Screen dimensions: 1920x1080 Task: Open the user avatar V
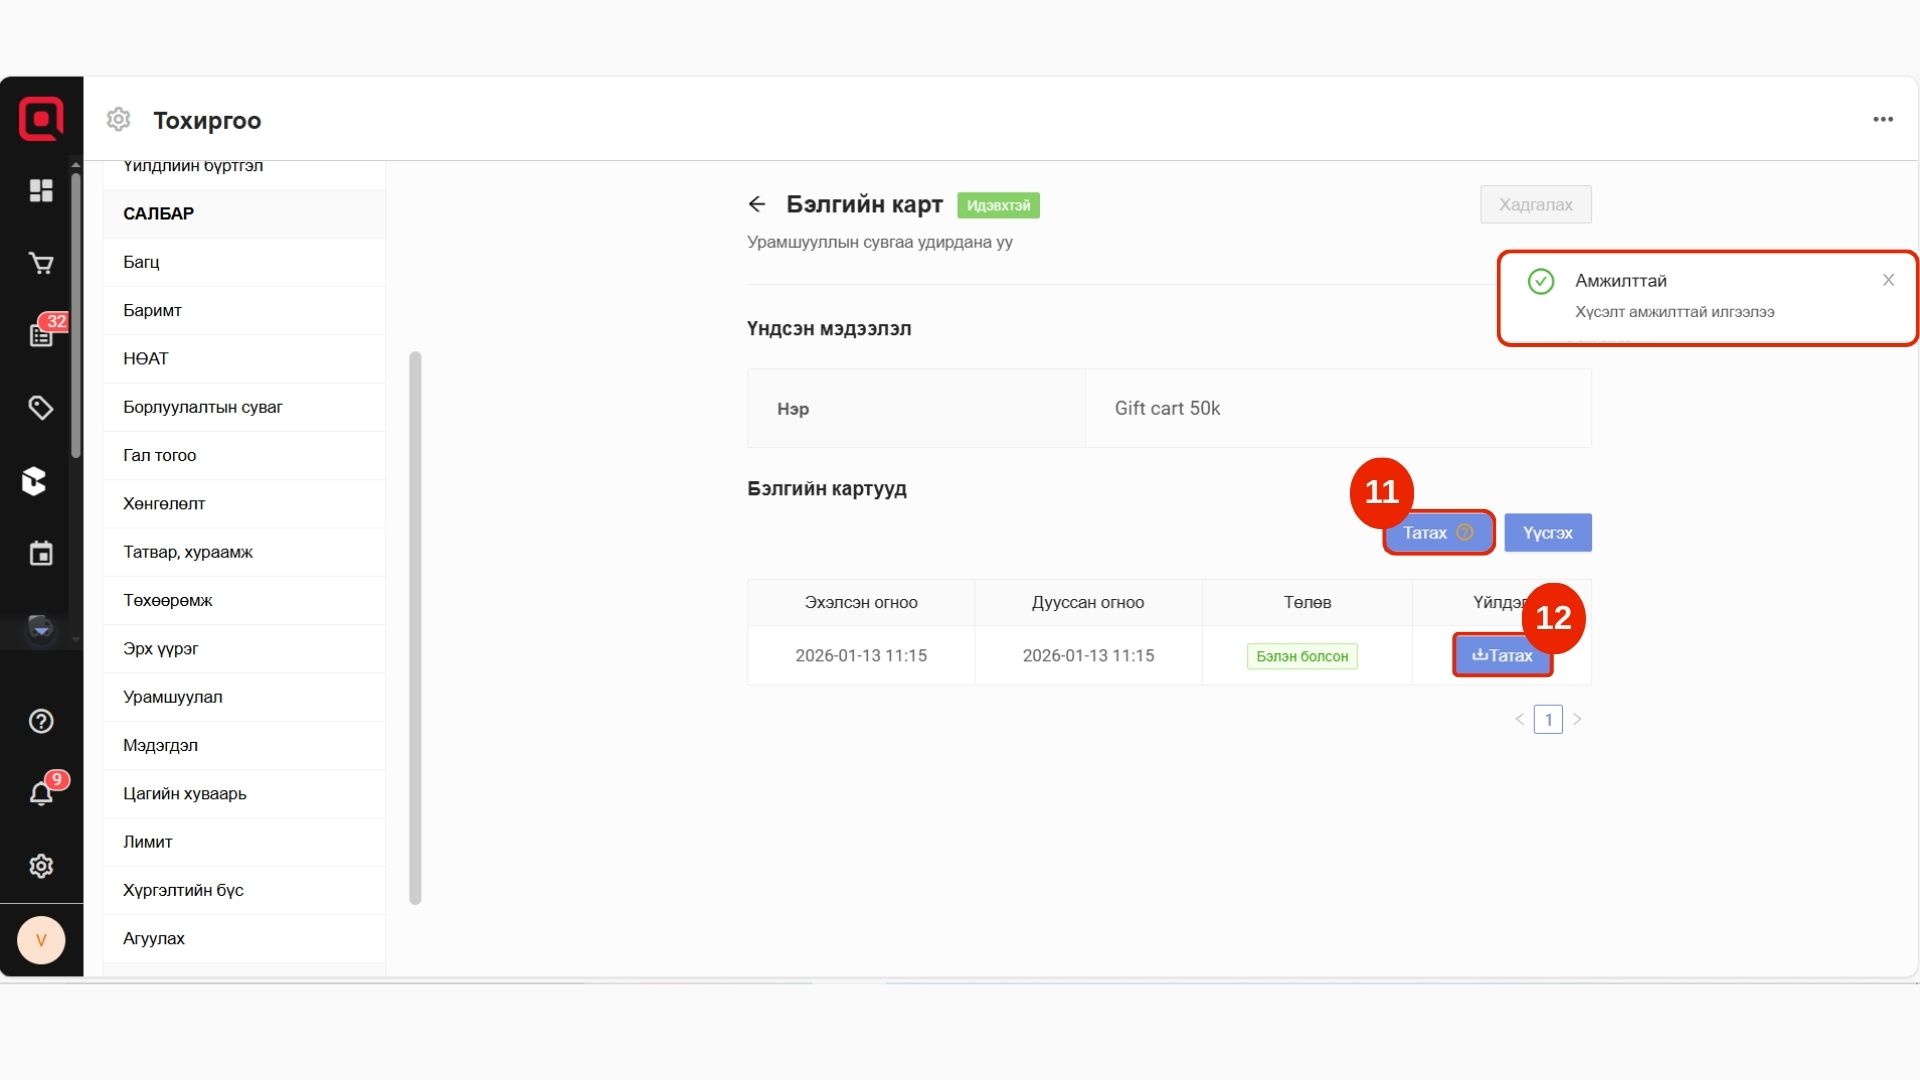tap(41, 940)
